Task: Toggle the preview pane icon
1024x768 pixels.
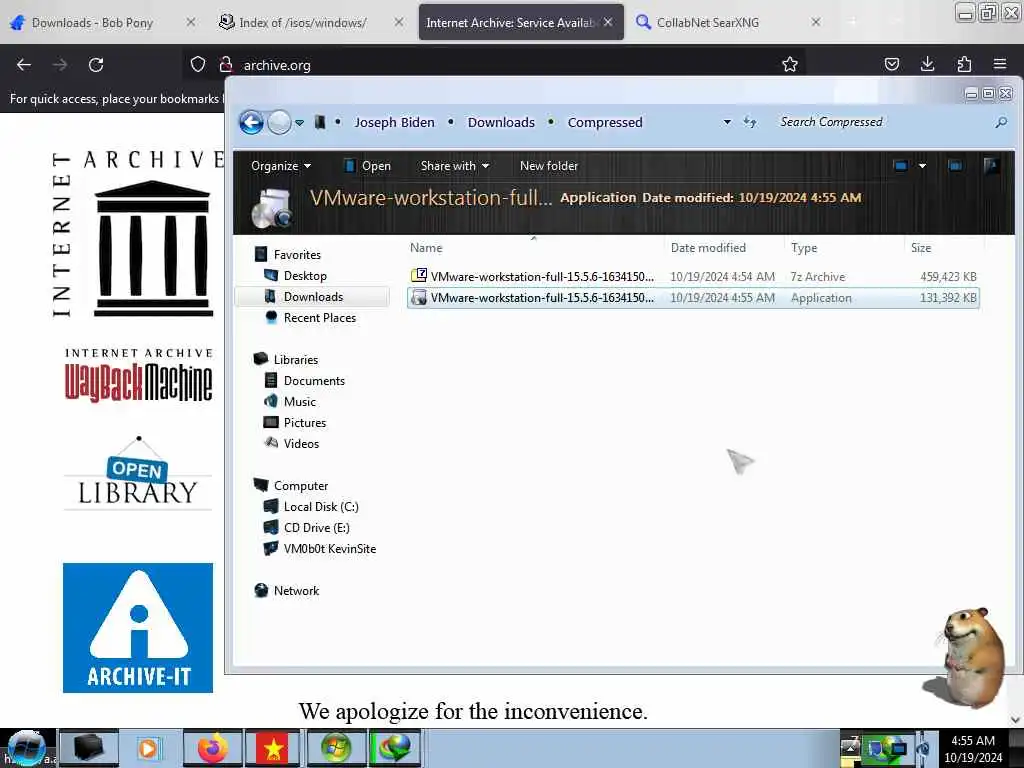Action: 955,166
